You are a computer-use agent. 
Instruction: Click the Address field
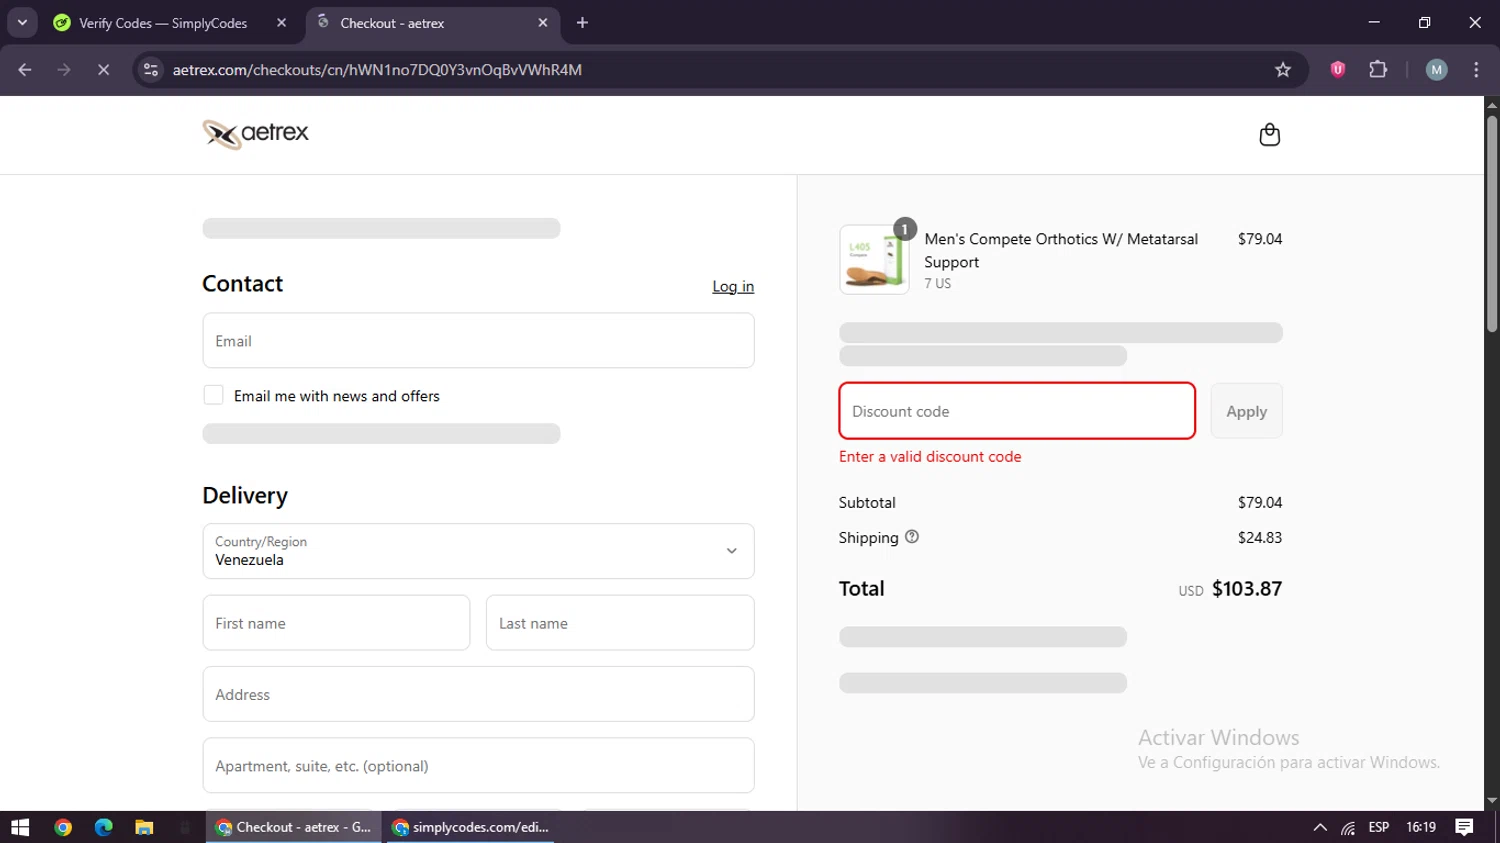[x=478, y=694]
